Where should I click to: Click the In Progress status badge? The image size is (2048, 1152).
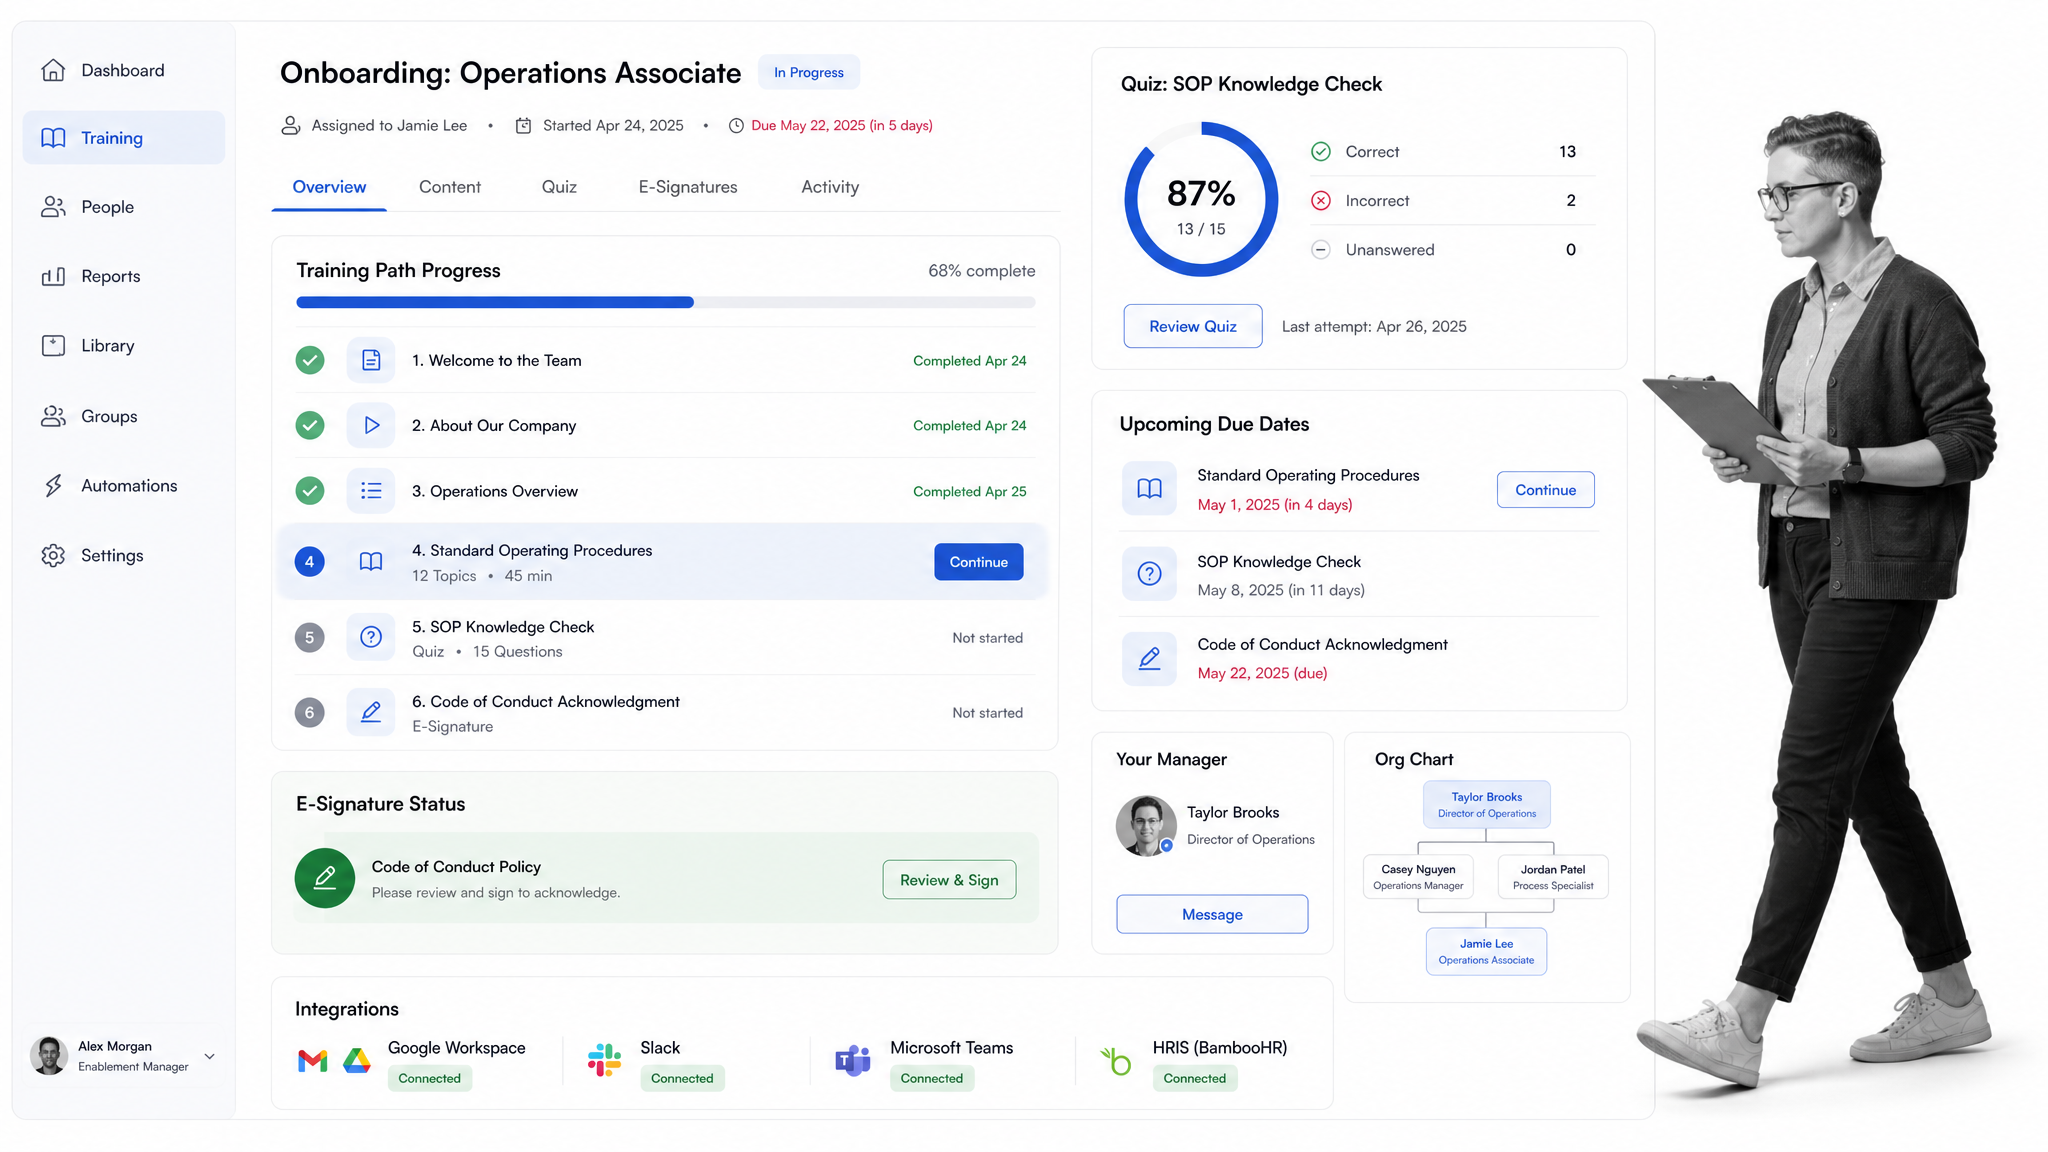point(809,72)
